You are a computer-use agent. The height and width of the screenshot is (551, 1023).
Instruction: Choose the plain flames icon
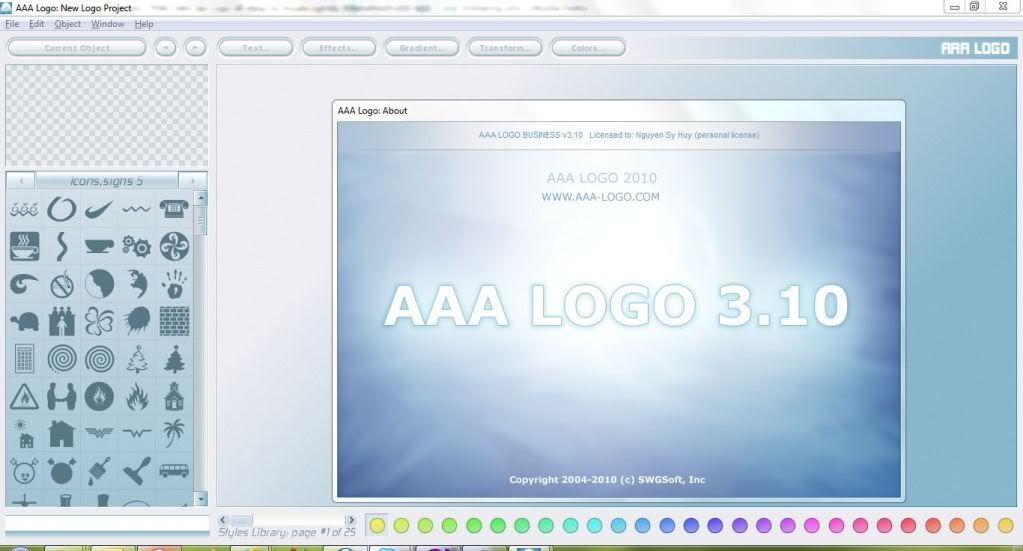[x=136, y=396]
